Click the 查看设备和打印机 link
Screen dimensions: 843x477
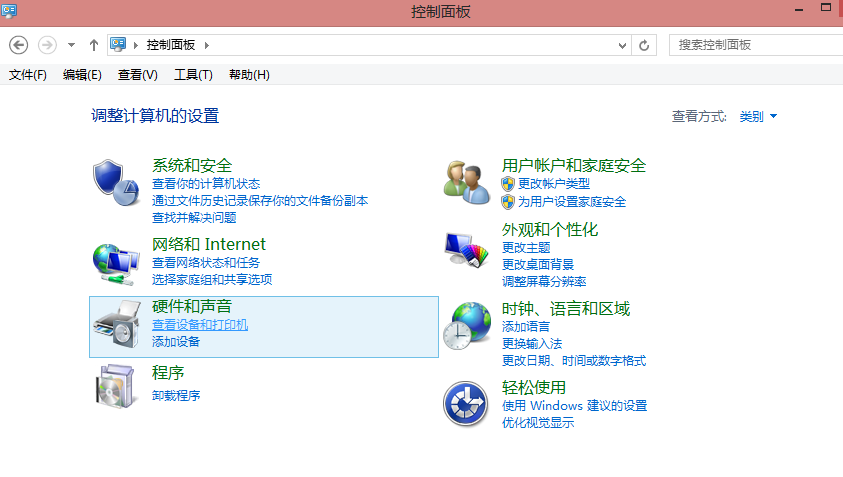(200, 325)
